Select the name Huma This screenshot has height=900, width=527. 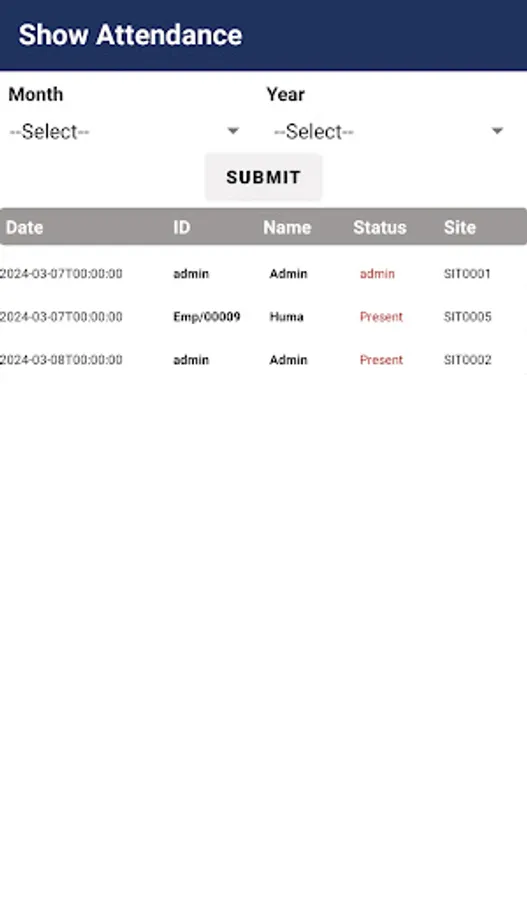coord(286,317)
